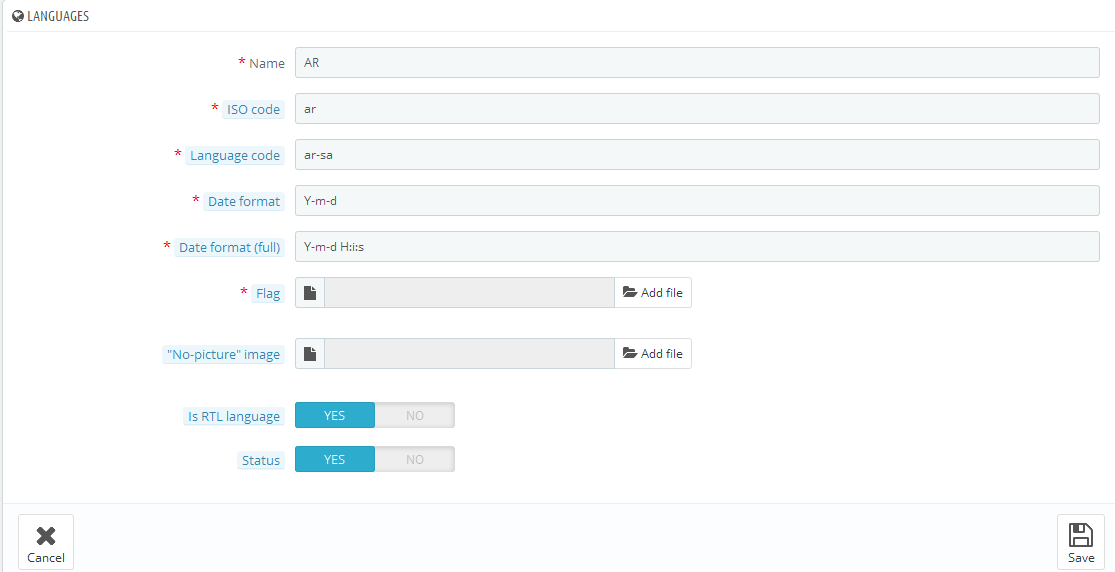
Task: Click the Date format field
Action: click(698, 201)
